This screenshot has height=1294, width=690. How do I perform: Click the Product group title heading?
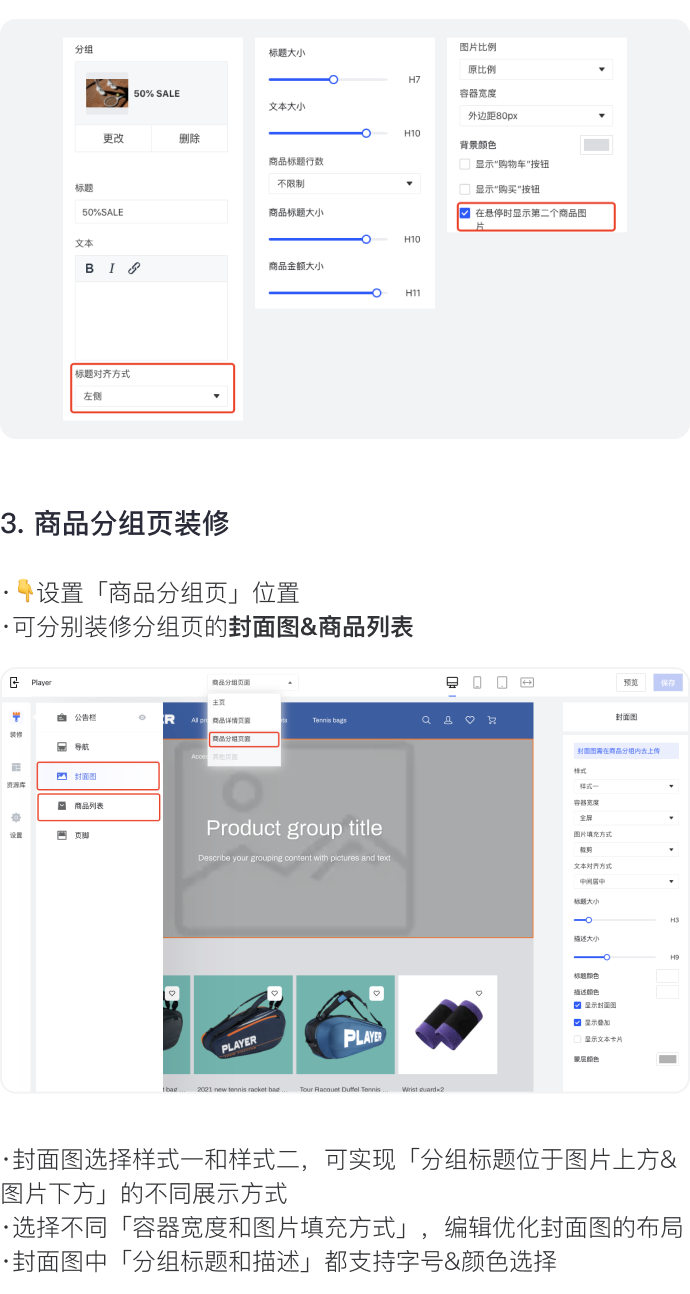coord(294,828)
